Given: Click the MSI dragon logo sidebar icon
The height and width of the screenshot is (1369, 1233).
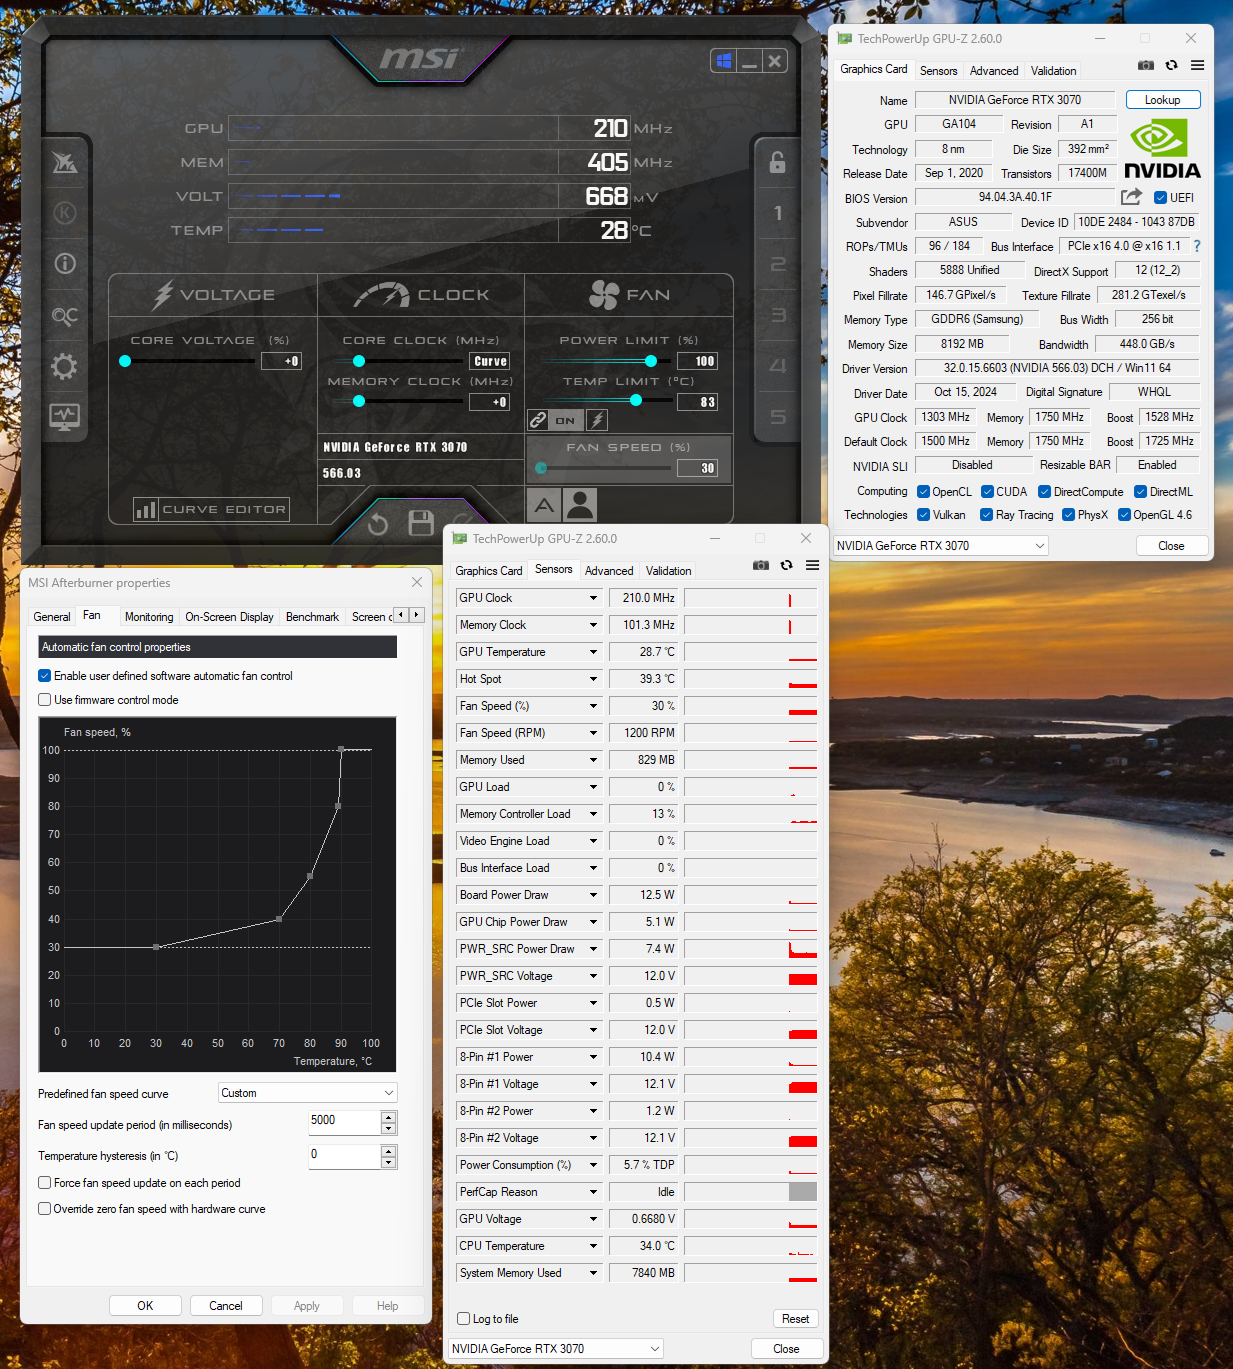Looking at the screenshot, I should (x=65, y=162).
